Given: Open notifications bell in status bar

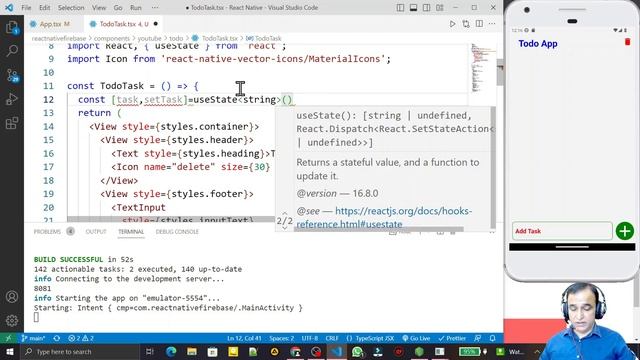Looking at the screenshot, I should 493,338.
